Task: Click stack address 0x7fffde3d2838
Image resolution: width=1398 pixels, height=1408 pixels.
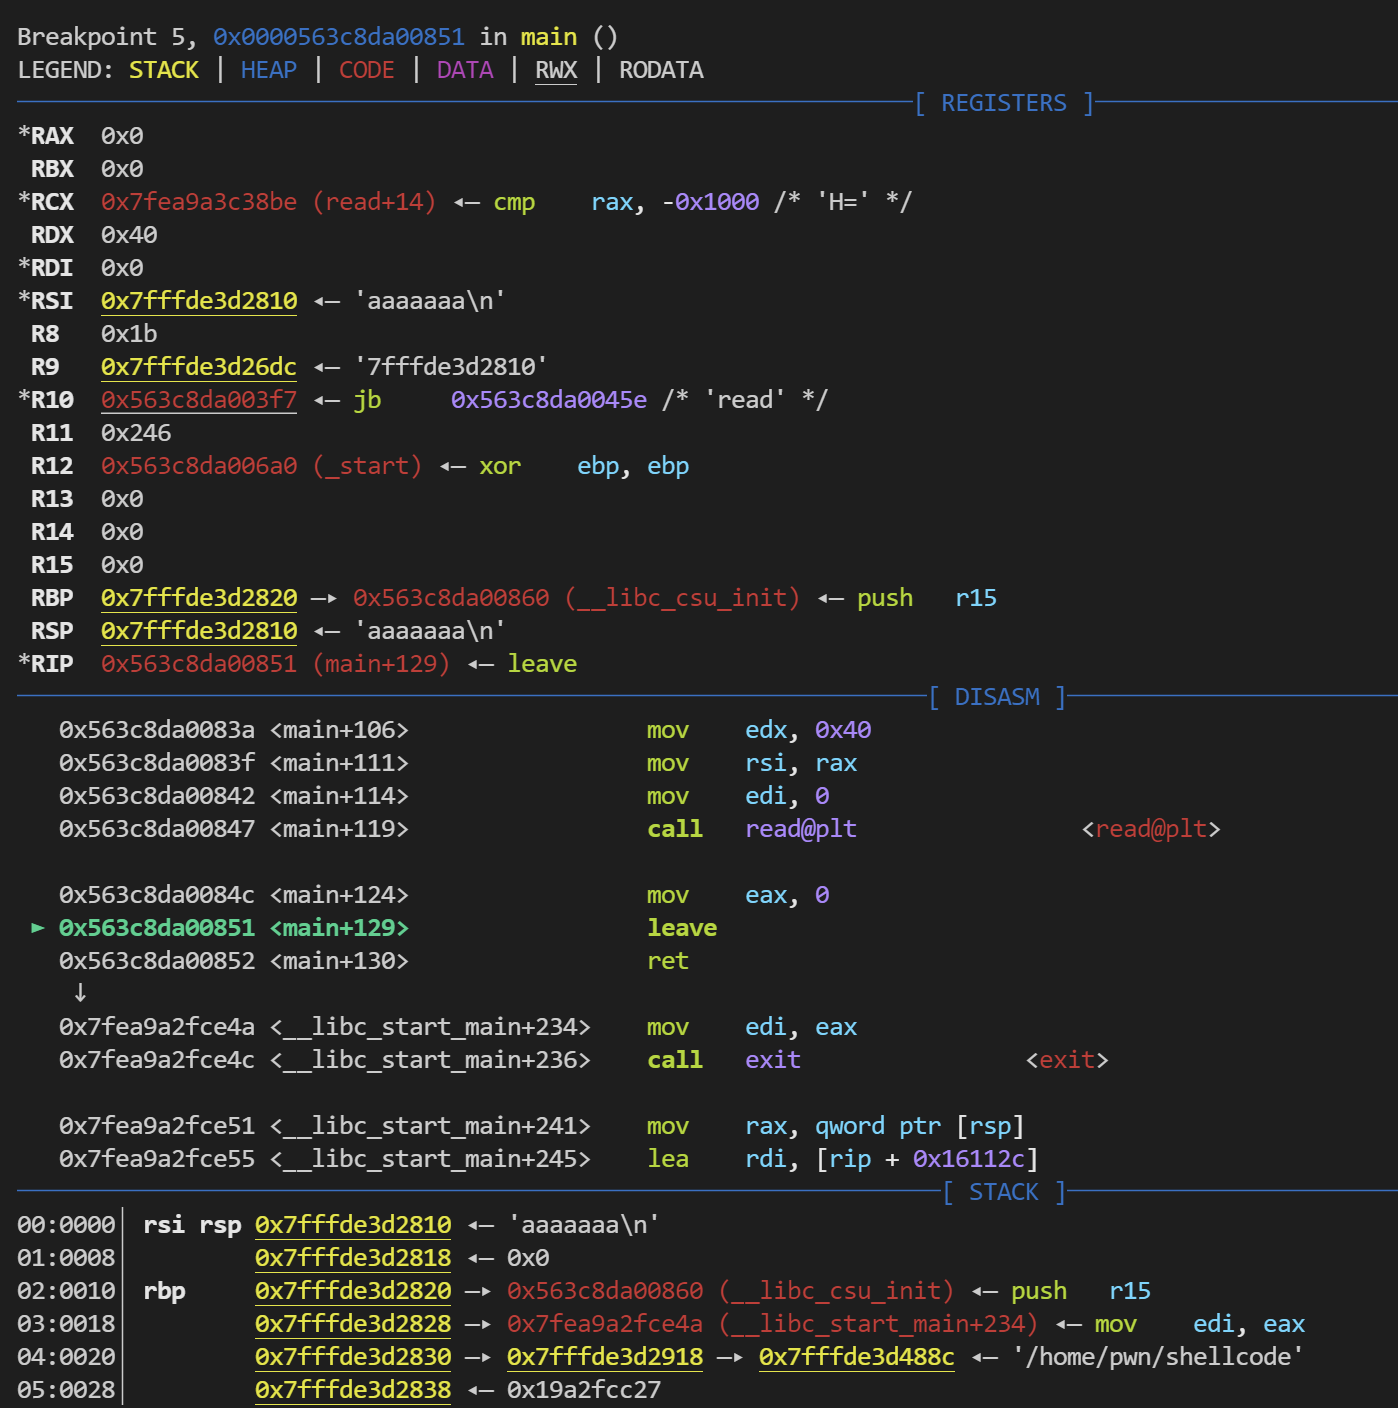Action: [x=353, y=1390]
